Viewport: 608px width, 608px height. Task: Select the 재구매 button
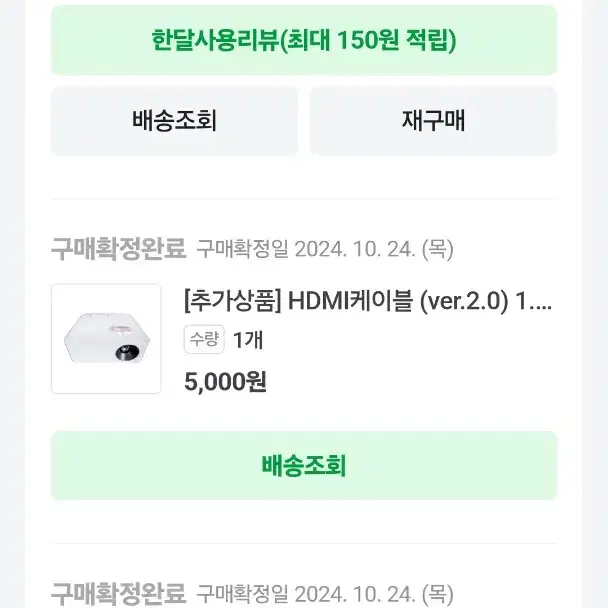click(433, 121)
